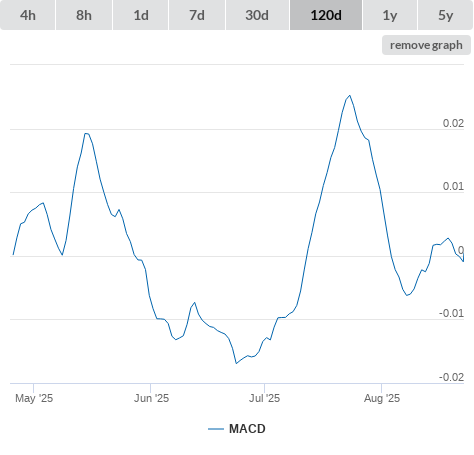Toggle the MACD series legend label

click(x=247, y=429)
